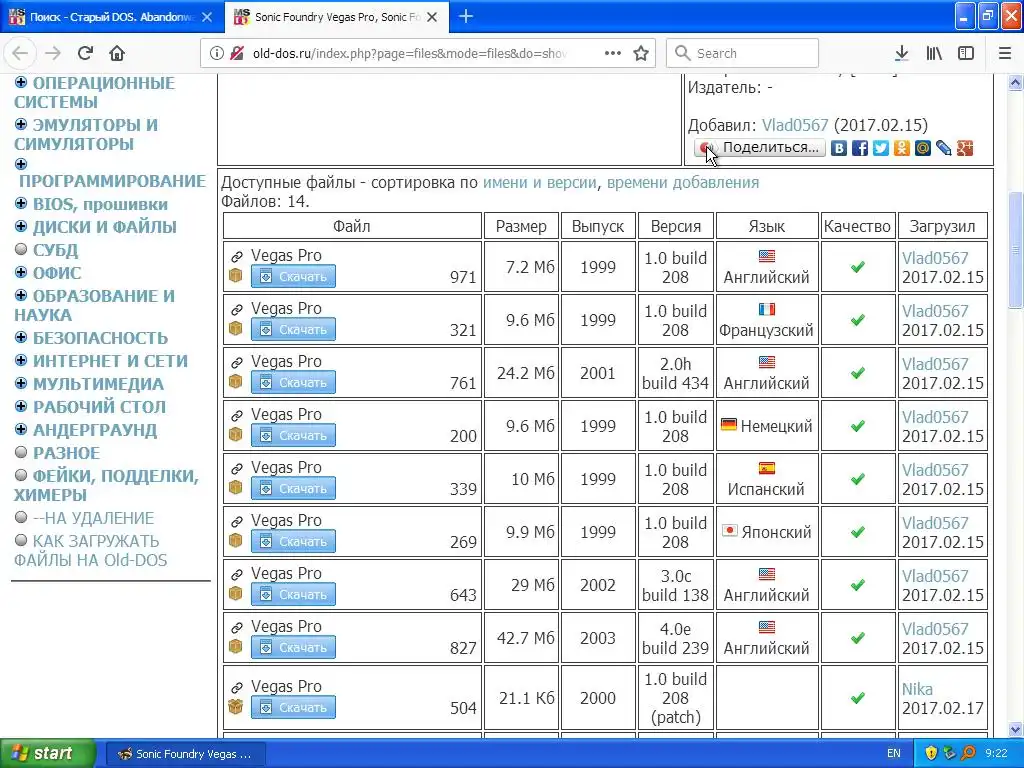
Task: Click the Поделиться... share button
Action: tap(760, 148)
